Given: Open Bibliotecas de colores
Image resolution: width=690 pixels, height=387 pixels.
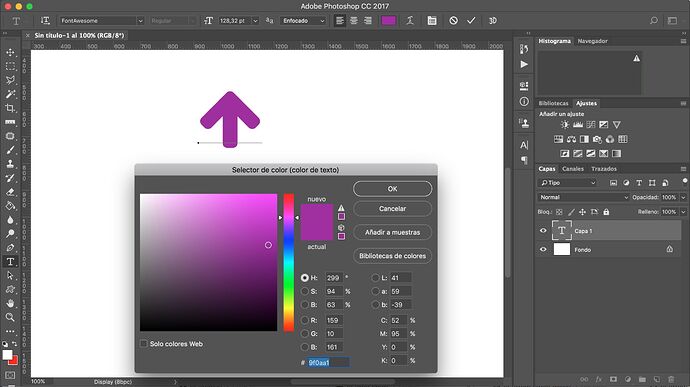Looking at the screenshot, I should point(393,256).
